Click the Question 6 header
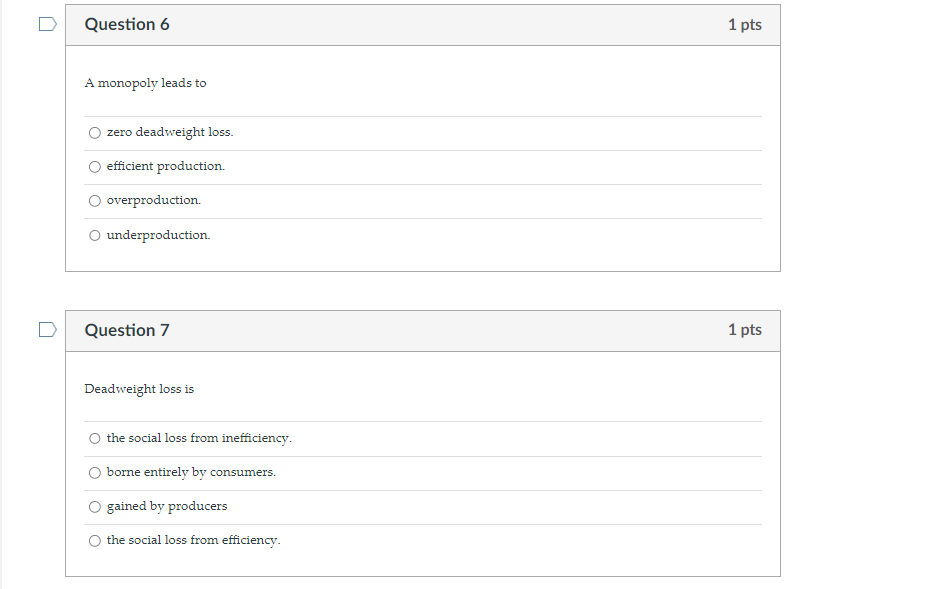 127,24
